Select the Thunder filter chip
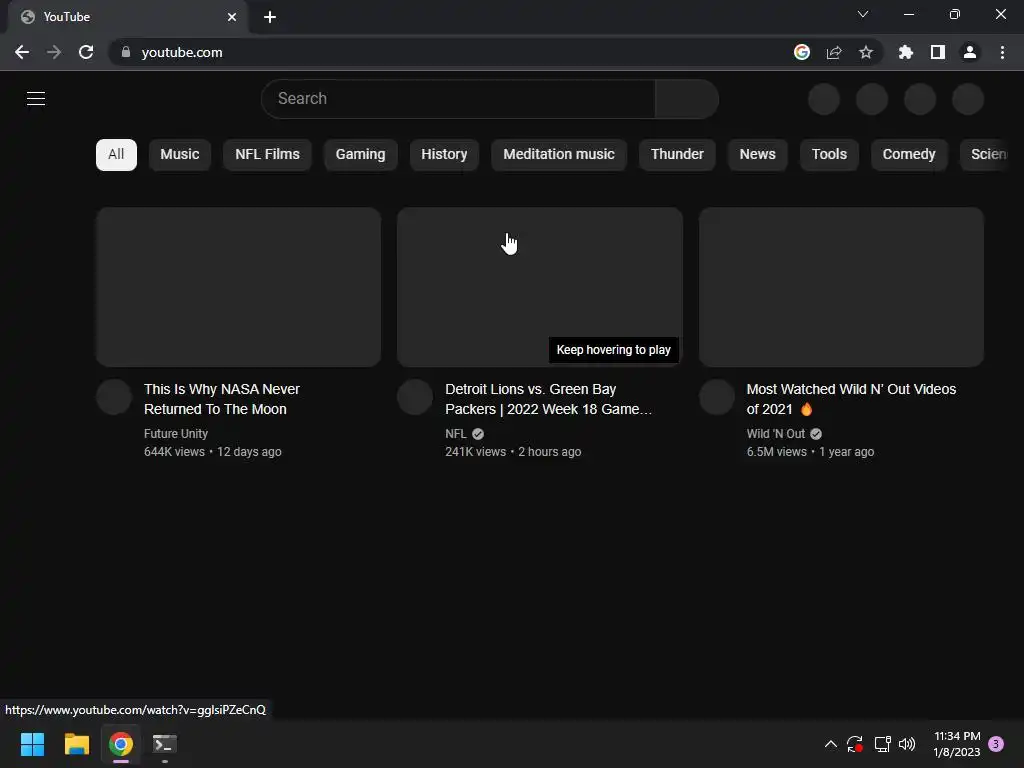Screen dimensions: 1024x768 (x=677, y=155)
